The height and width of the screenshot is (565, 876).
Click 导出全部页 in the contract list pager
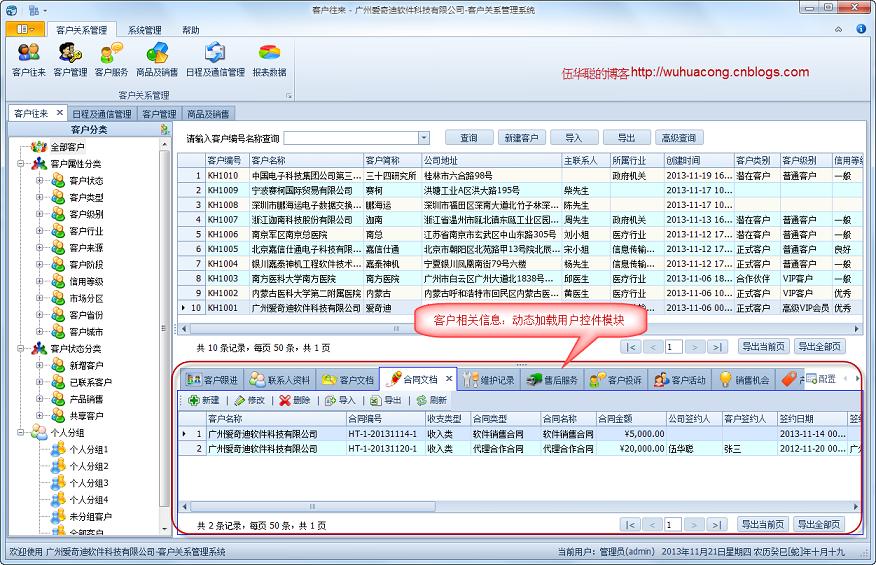pyautogui.click(x=818, y=524)
